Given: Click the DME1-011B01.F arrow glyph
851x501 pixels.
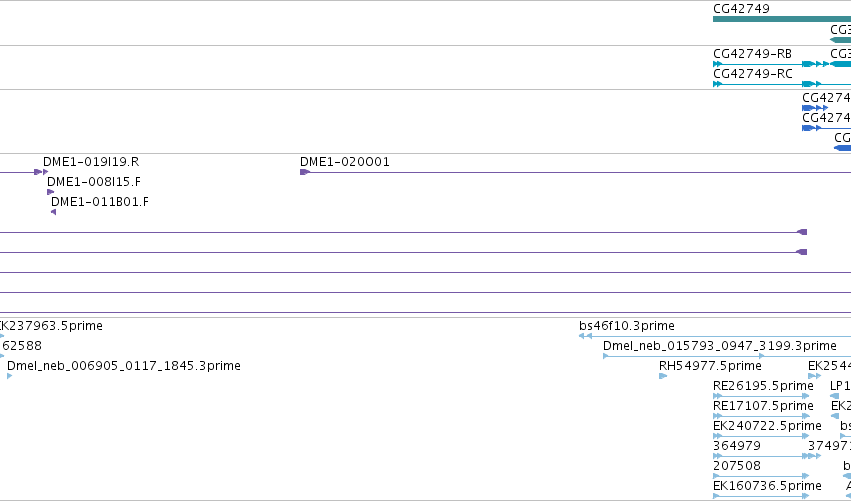Looking at the screenshot, I should (53, 212).
